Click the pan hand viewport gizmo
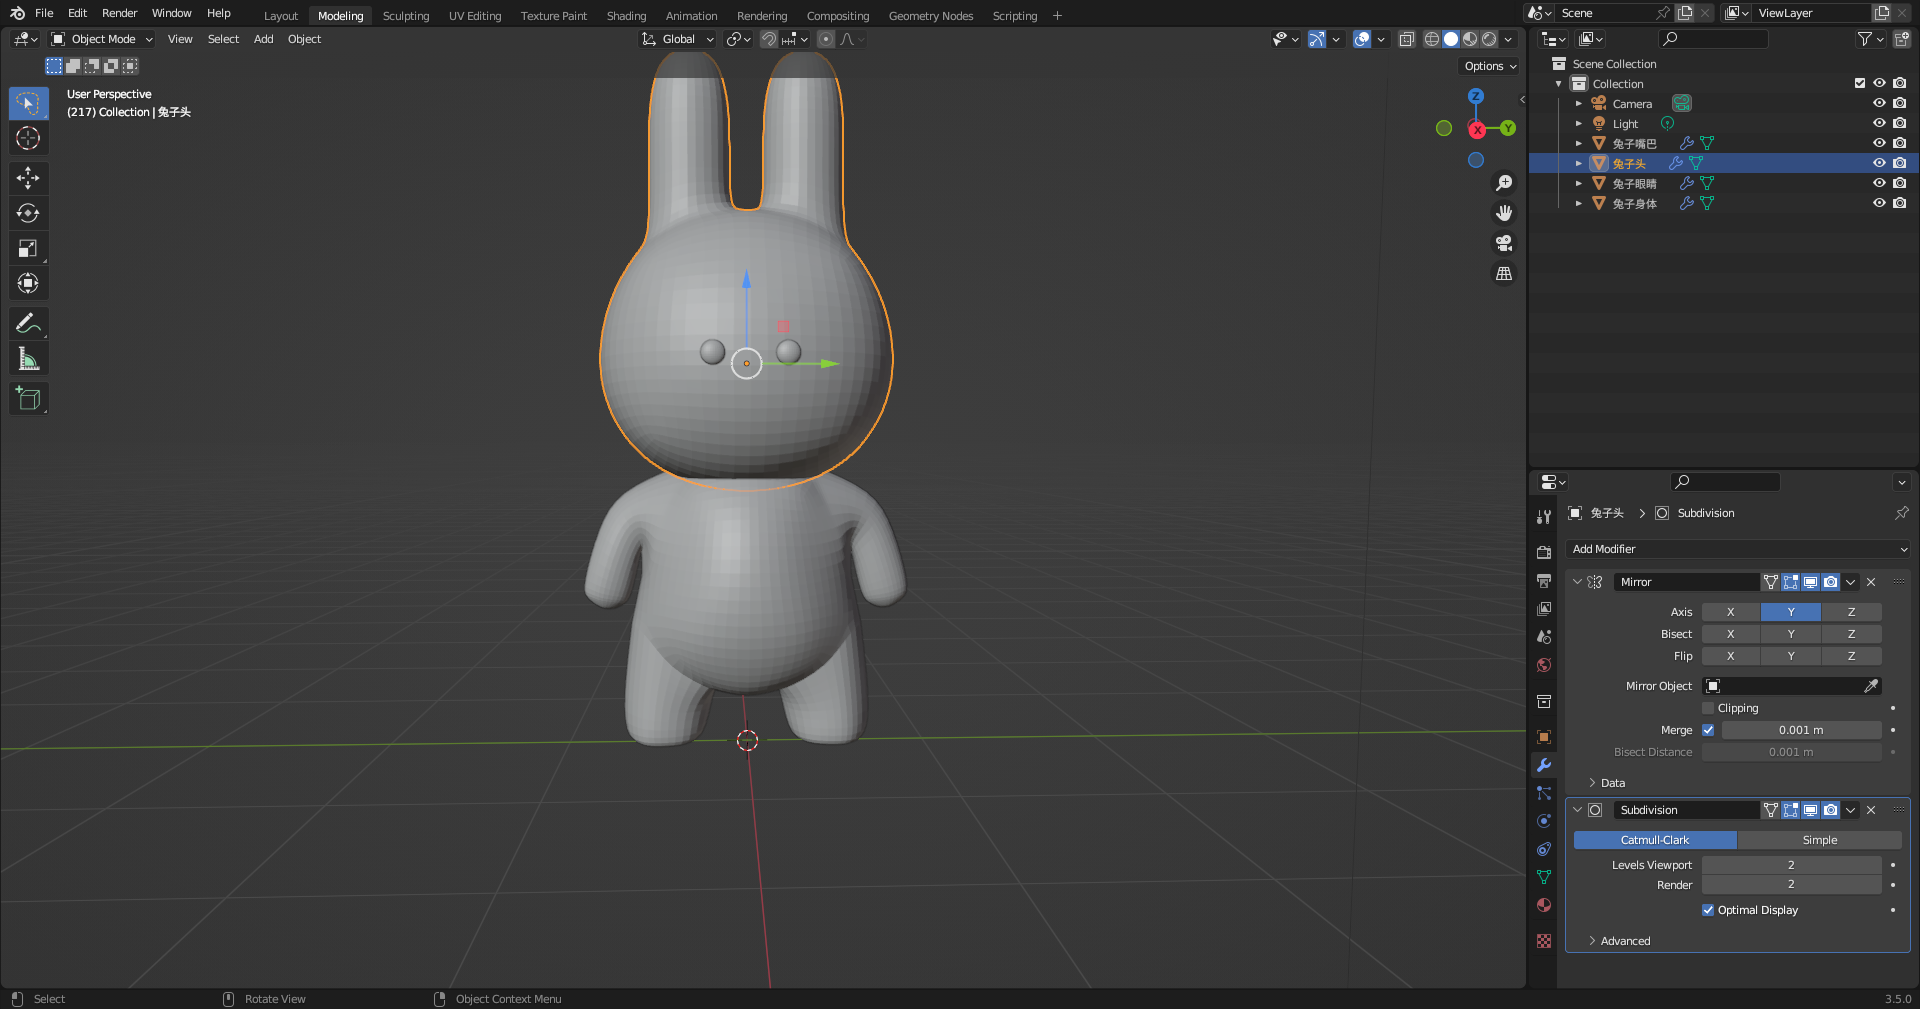 click(x=1504, y=213)
